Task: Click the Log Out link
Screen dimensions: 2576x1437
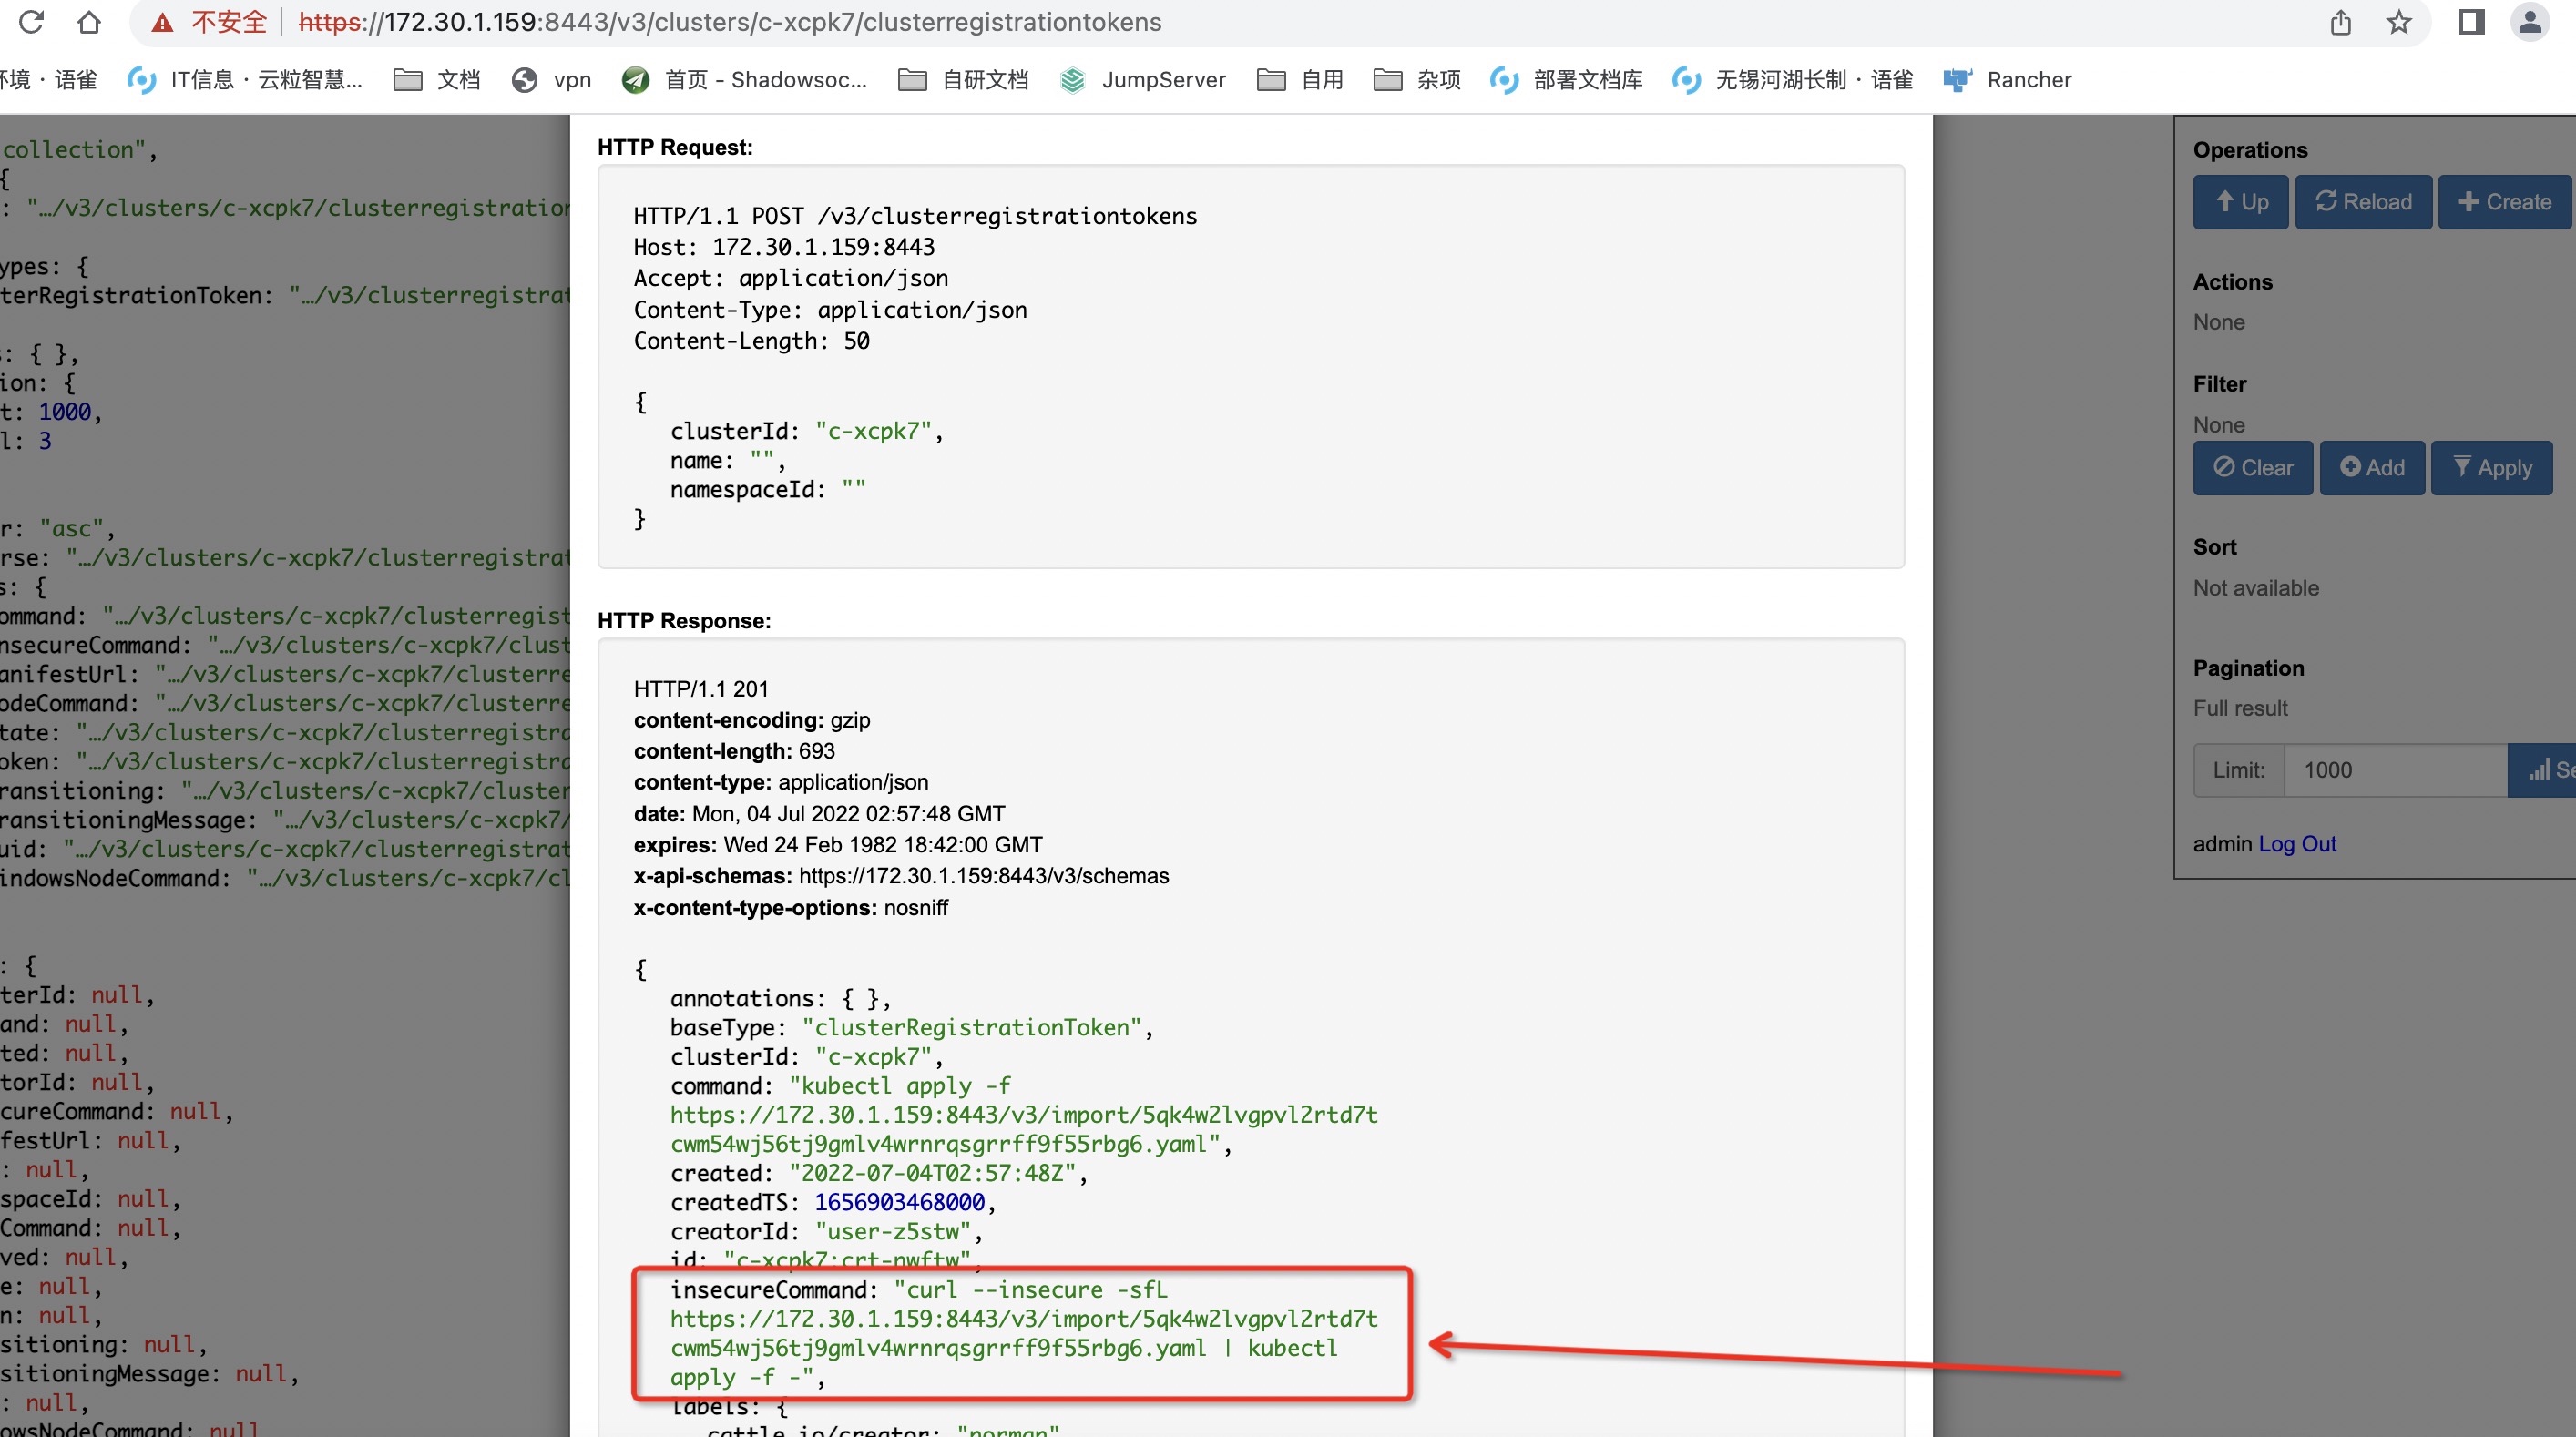Action: (x=2297, y=844)
